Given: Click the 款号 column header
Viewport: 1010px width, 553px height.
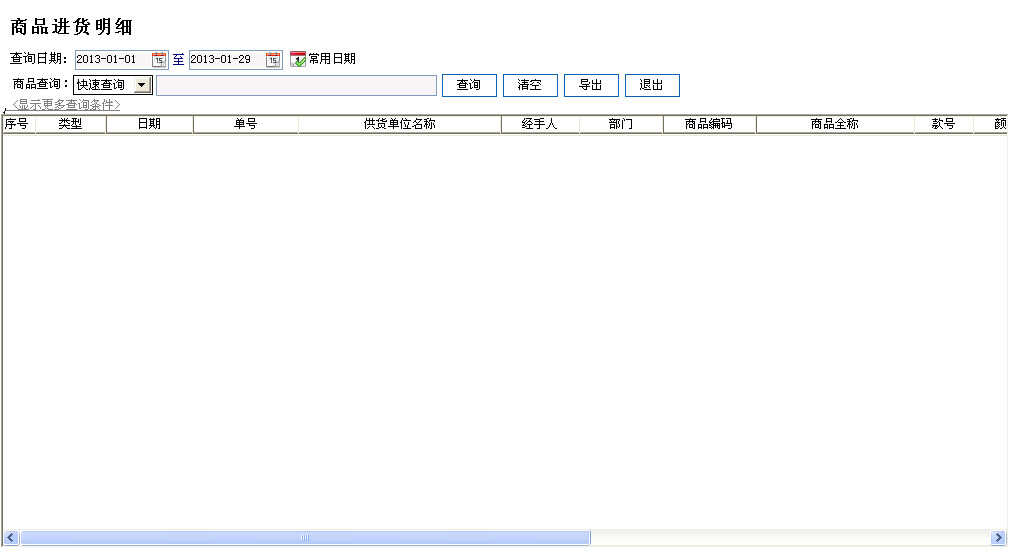Looking at the screenshot, I should click(x=944, y=124).
